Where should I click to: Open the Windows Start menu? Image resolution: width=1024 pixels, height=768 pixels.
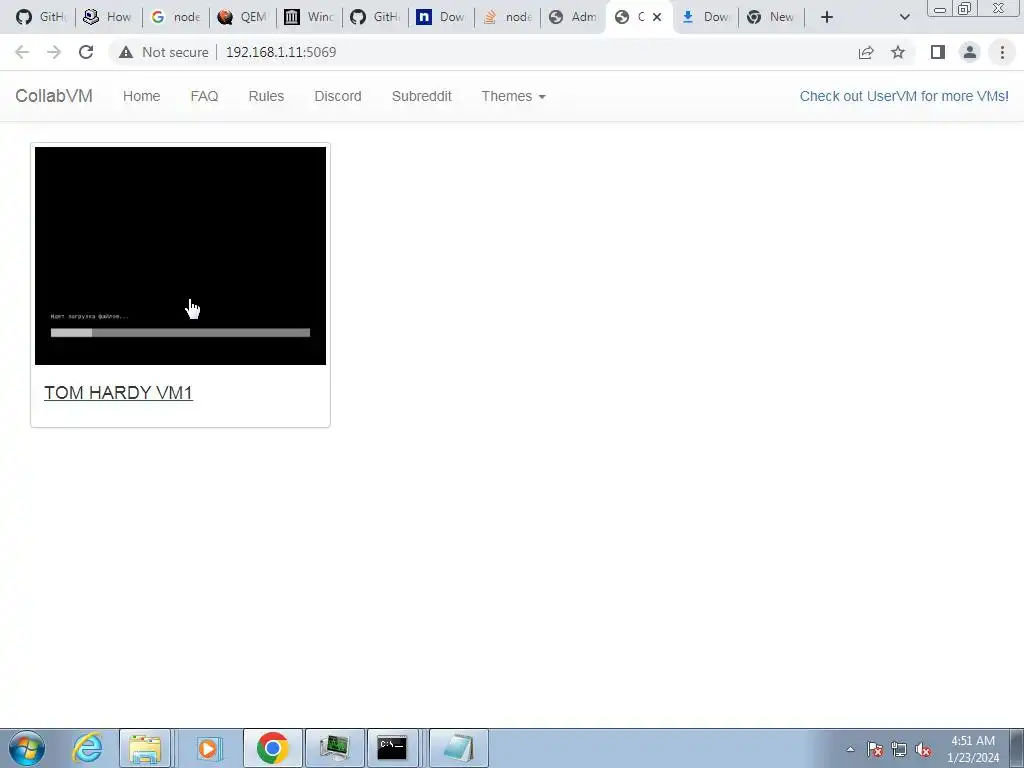[27, 748]
